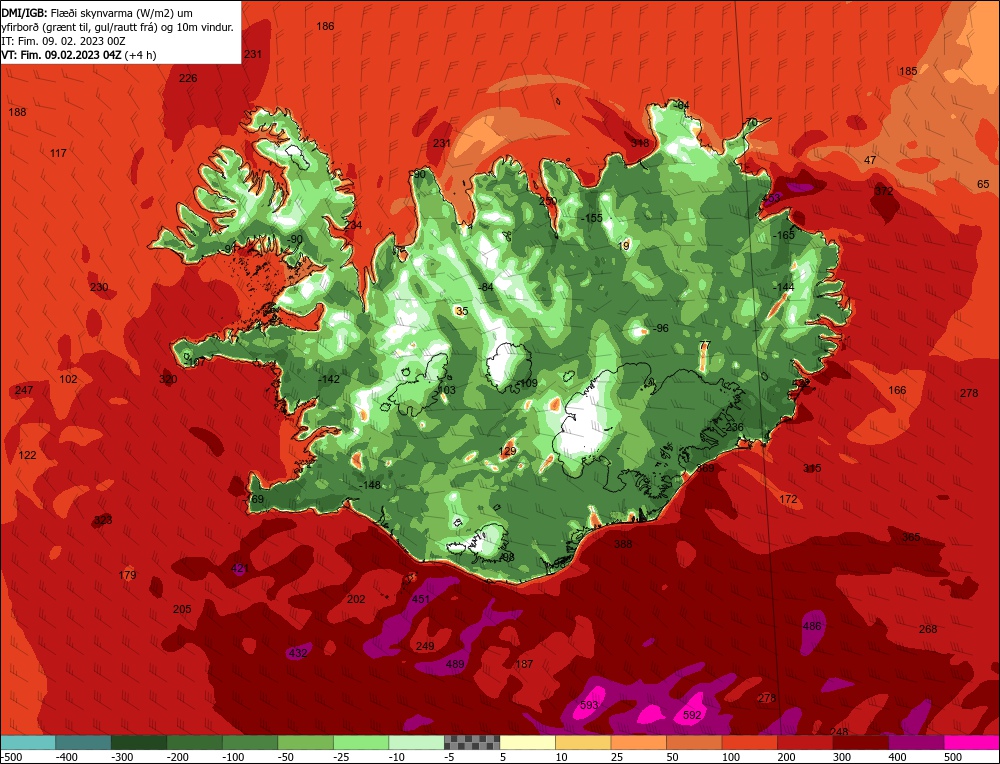Image resolution: width=1000 pixels, height=764 pixels.
Task: Click the valid time line 'VT: Fim. 09.02.2023 04Z'
Action: pos(61,55)
